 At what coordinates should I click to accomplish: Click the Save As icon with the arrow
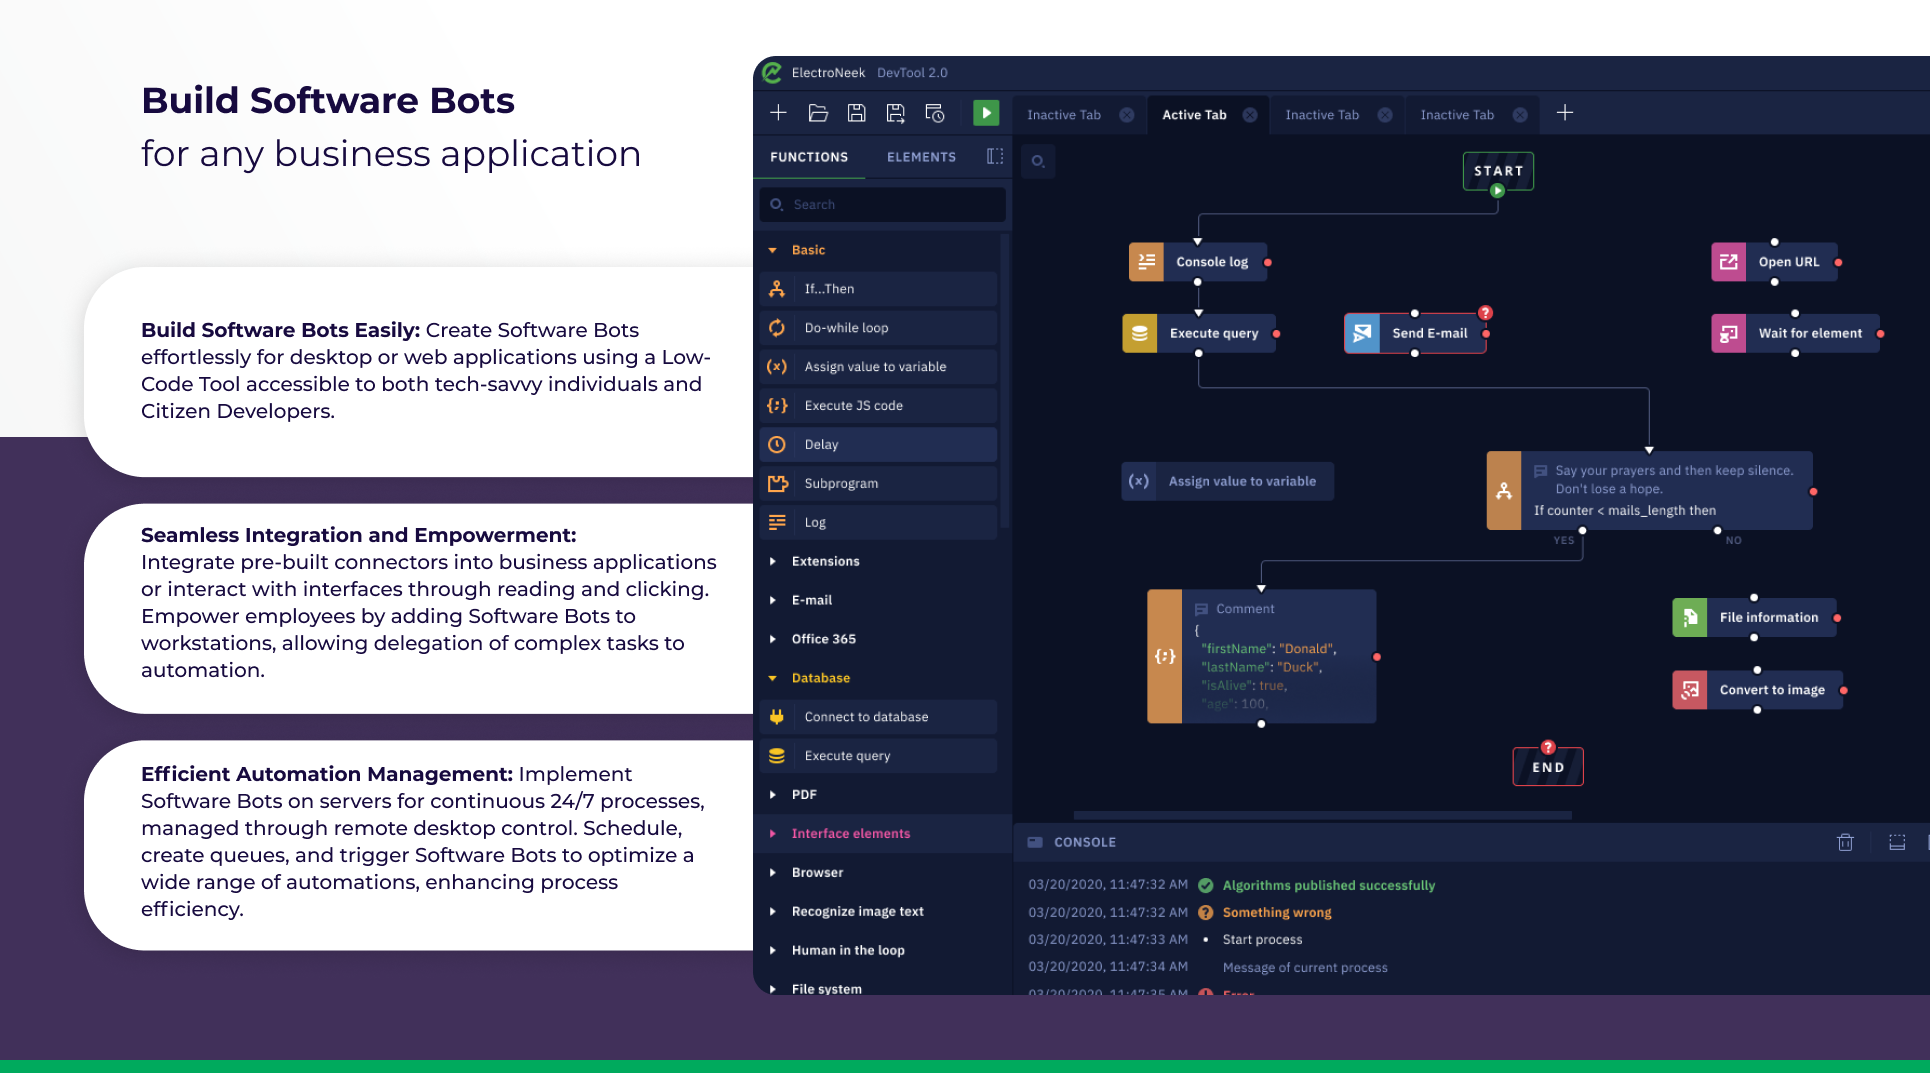click(x=895, y=113)
